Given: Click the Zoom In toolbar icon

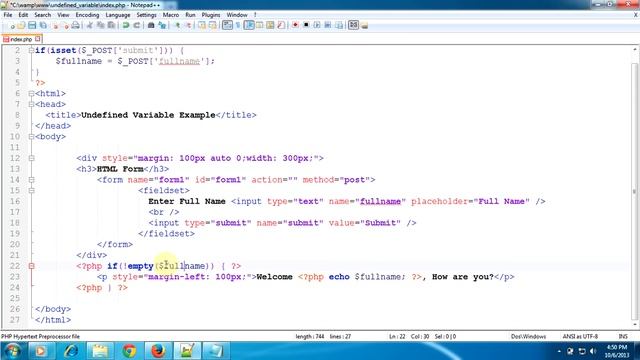Looking at the screenshot, I should point(177,25).
